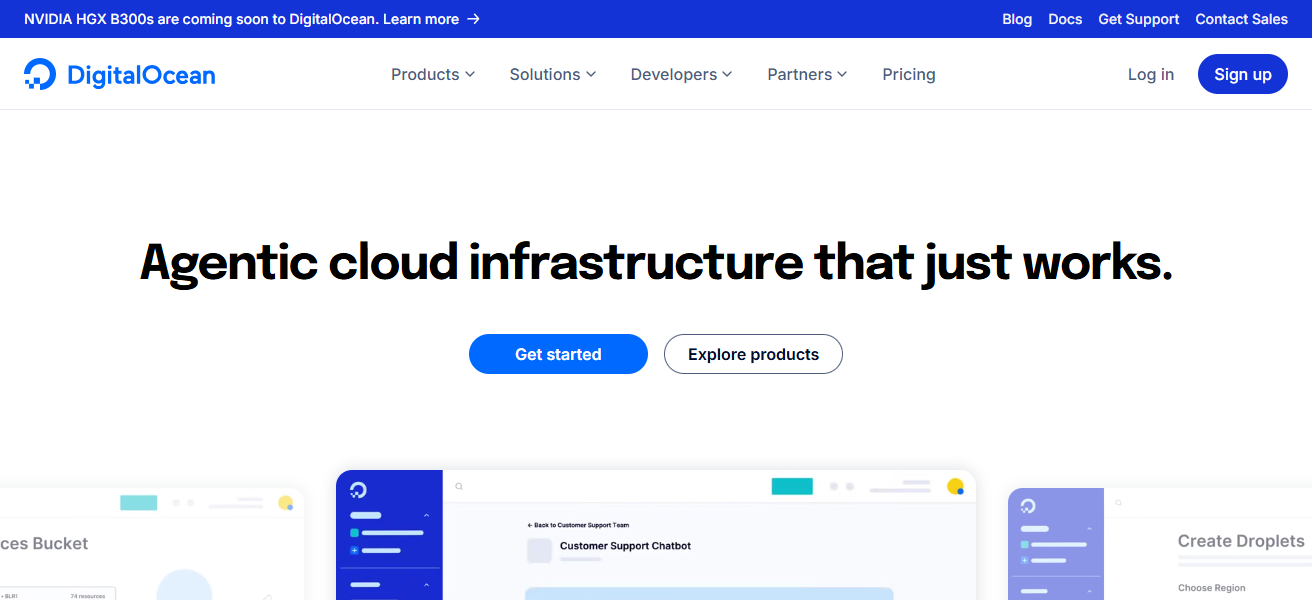This screenshot has height=600, width=1312.
Task: Select Pricing from the navigation menu
Action: 908,74
